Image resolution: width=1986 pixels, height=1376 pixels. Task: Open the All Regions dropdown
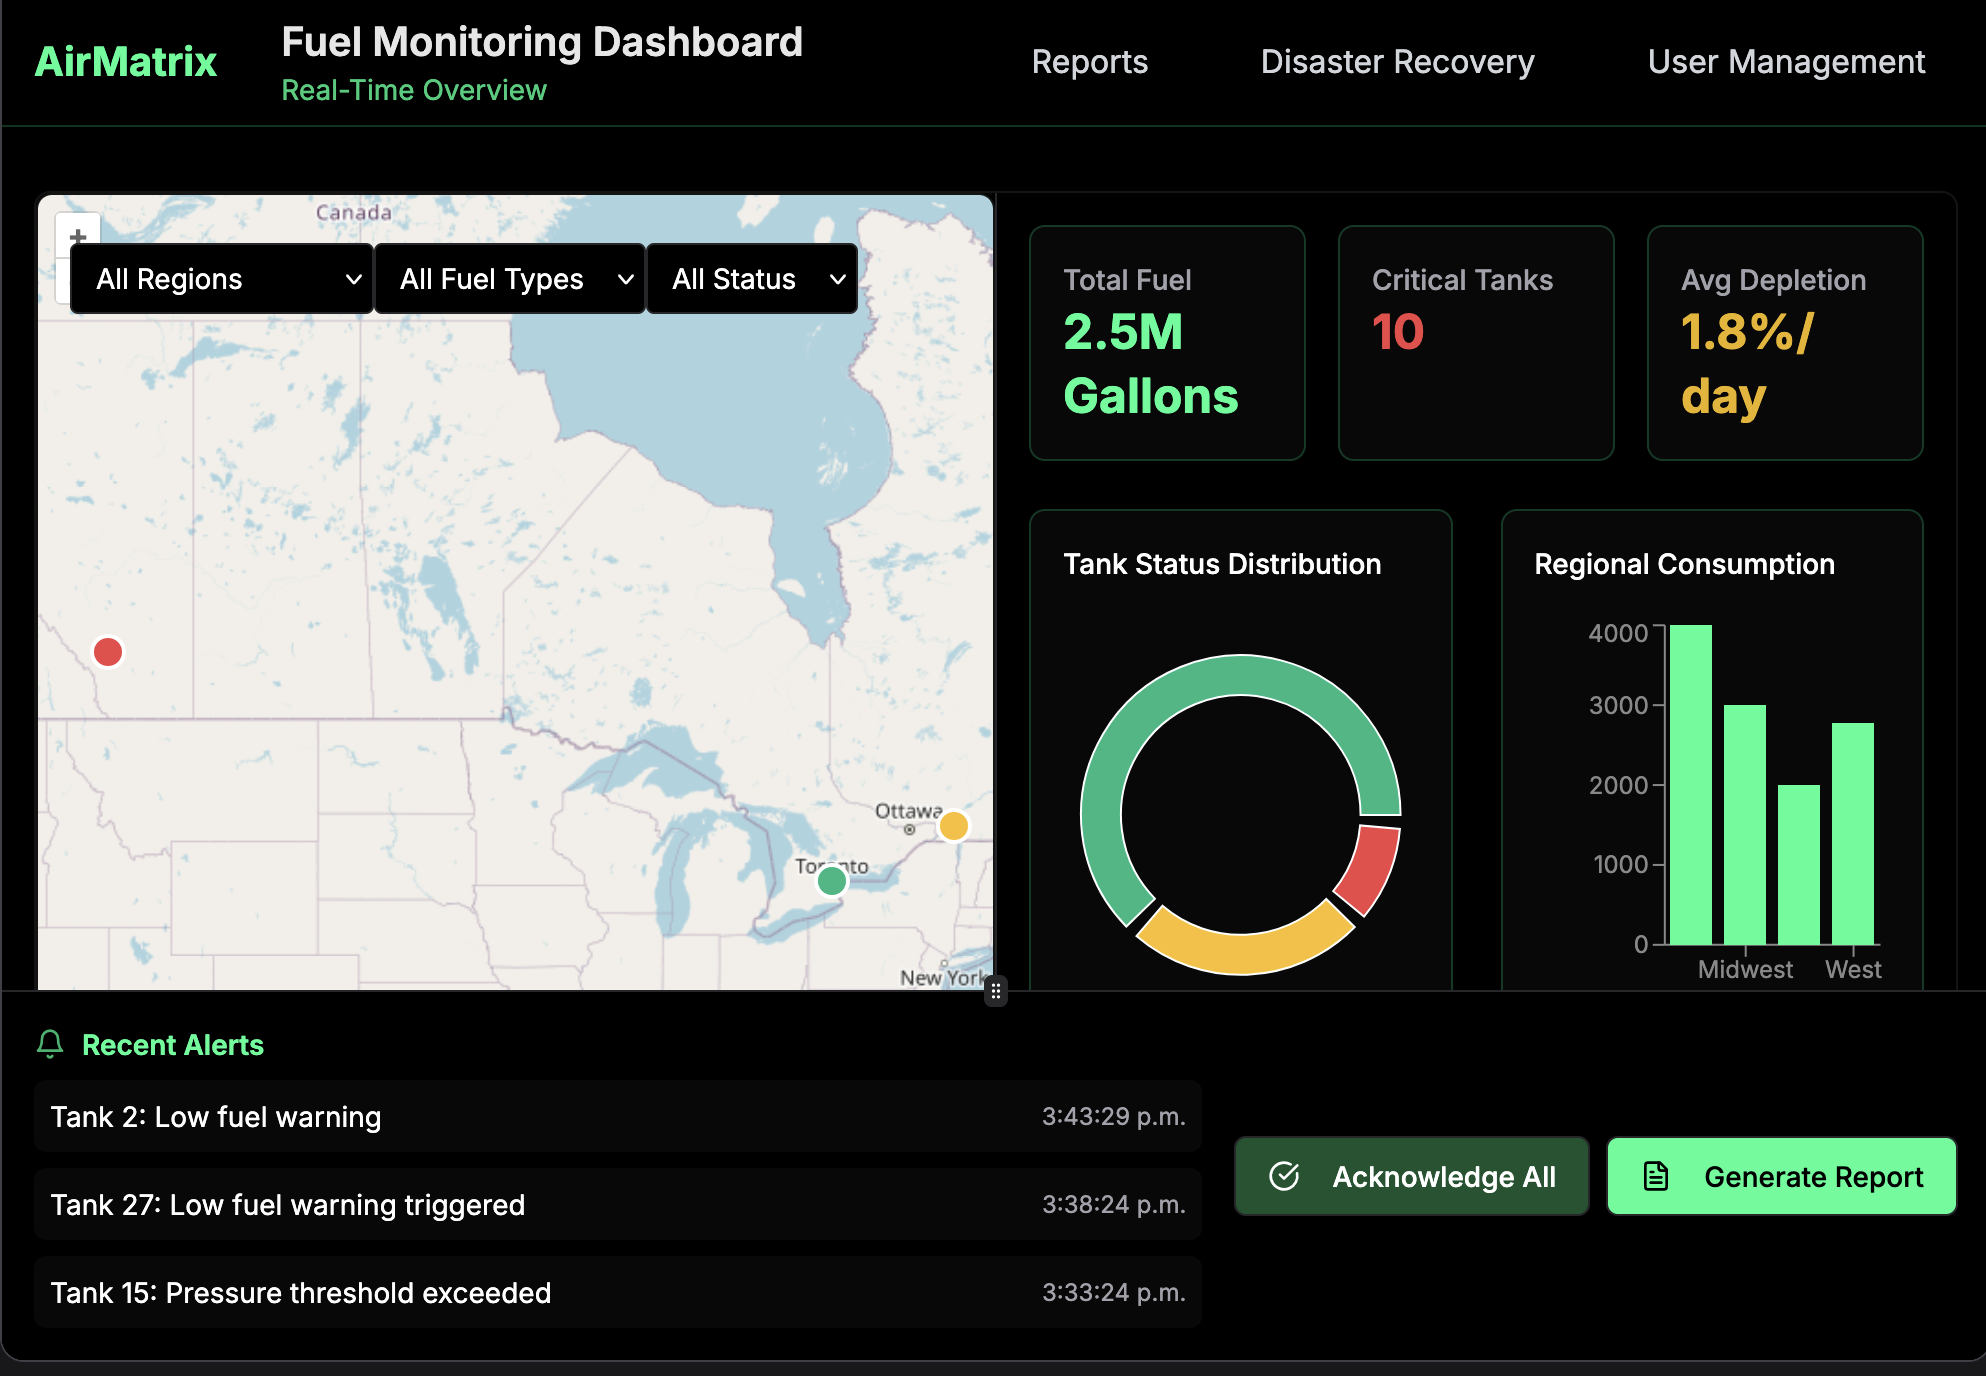tap(221, 279)
